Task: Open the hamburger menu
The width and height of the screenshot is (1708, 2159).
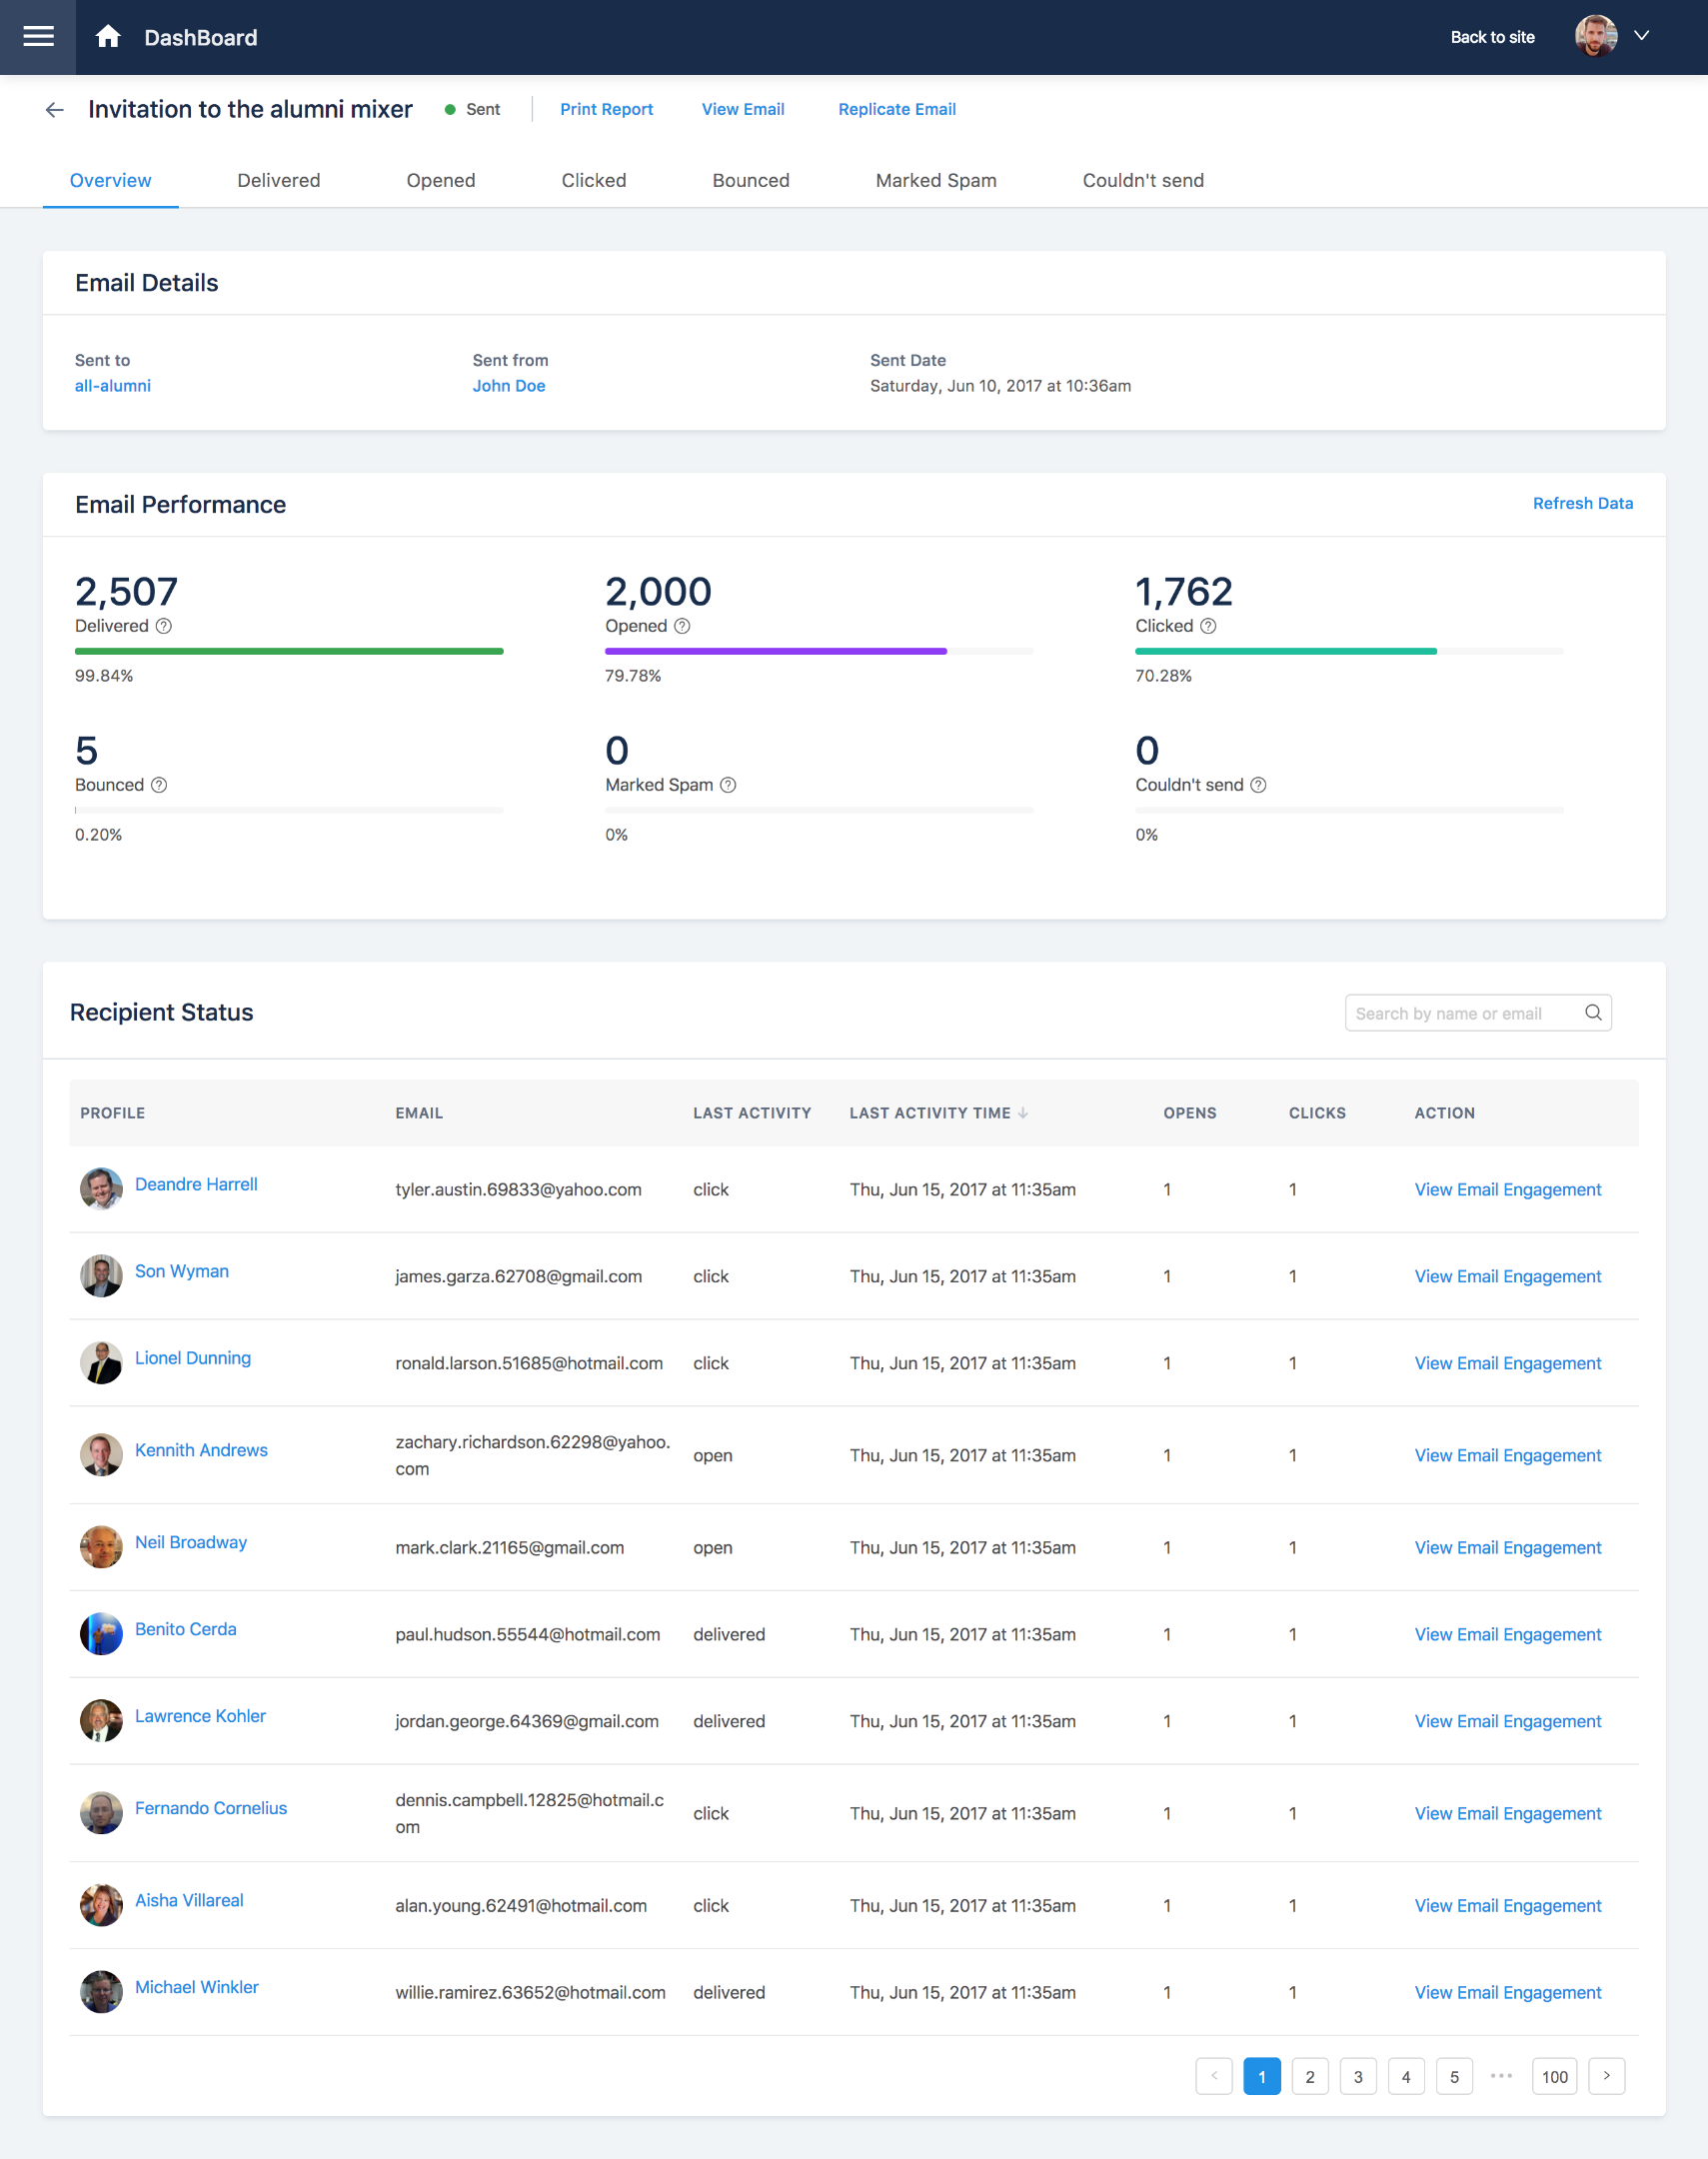Action: point(38,37)
